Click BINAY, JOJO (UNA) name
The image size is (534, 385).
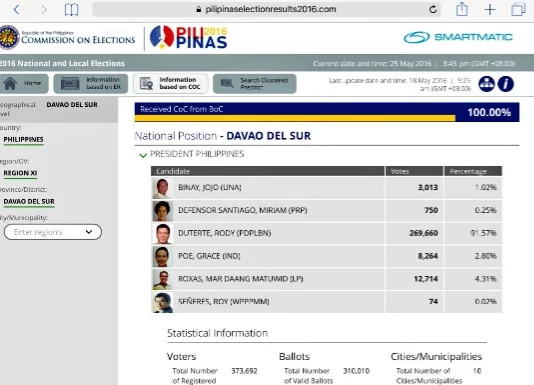[210, 187]
